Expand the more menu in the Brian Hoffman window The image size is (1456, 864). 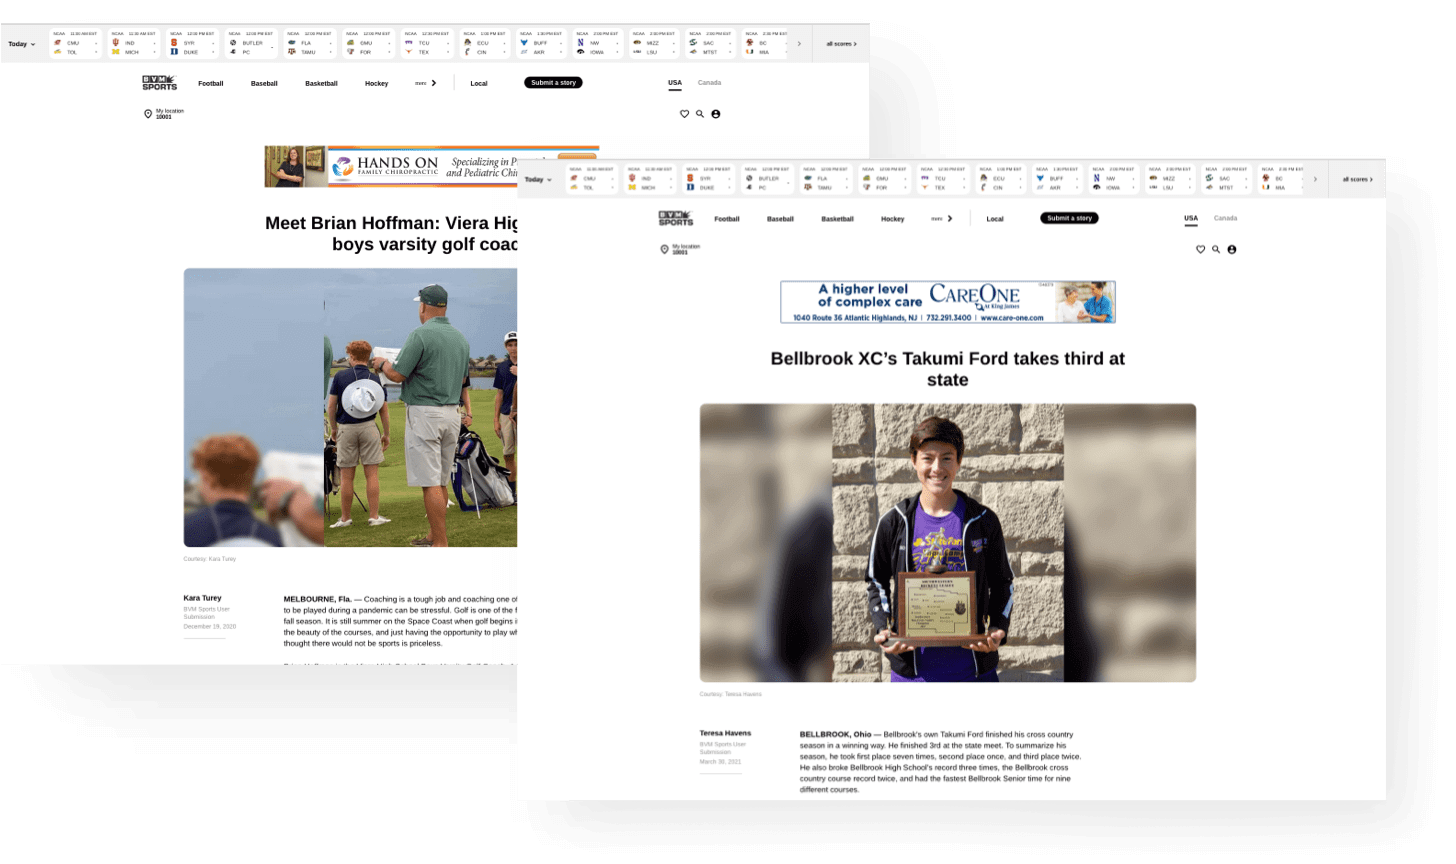coord(426,83)
